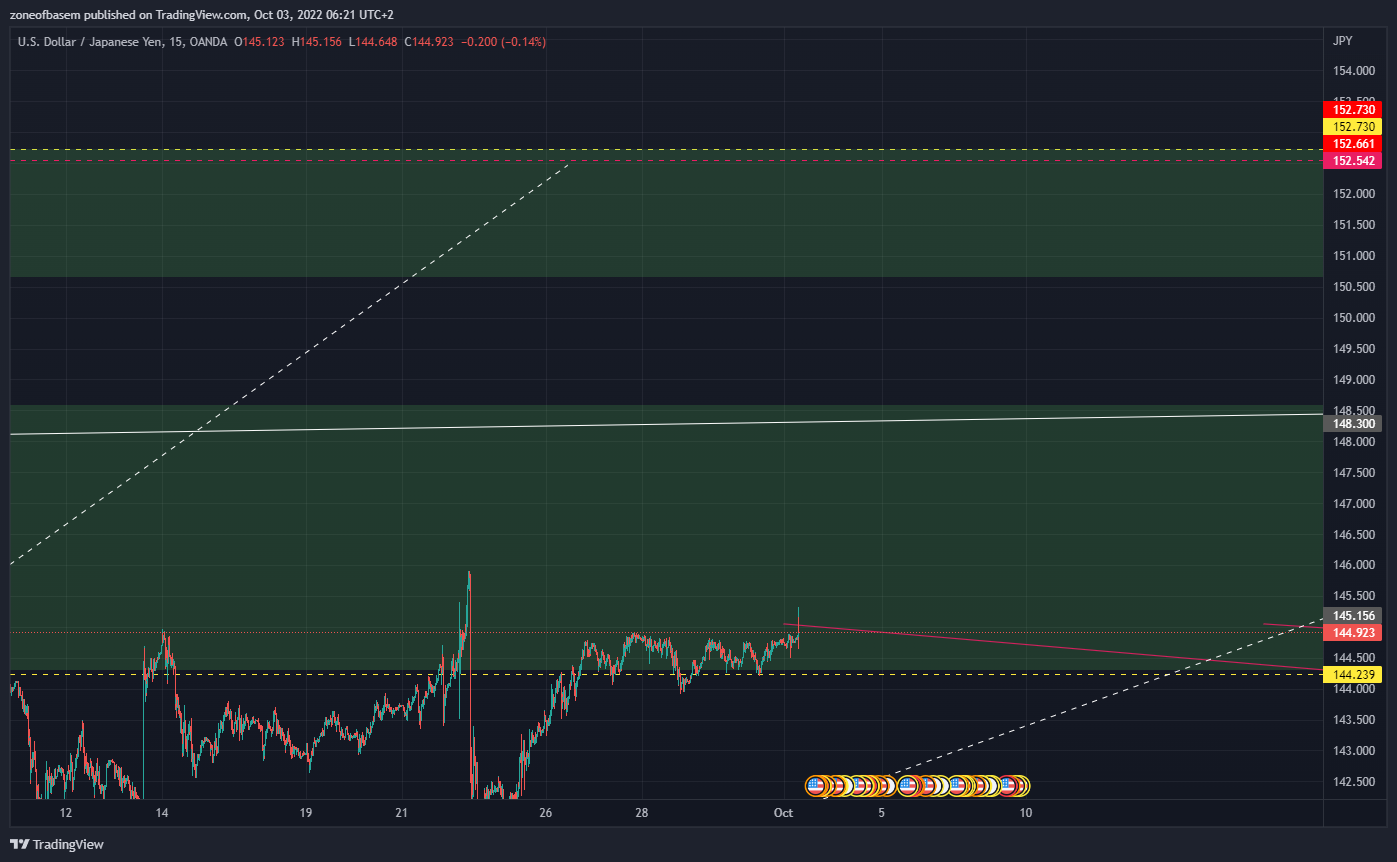Click the 26 date label on time axis
Image resolution: width=1397 pixels, height=862 pixels.
point(546,813)
